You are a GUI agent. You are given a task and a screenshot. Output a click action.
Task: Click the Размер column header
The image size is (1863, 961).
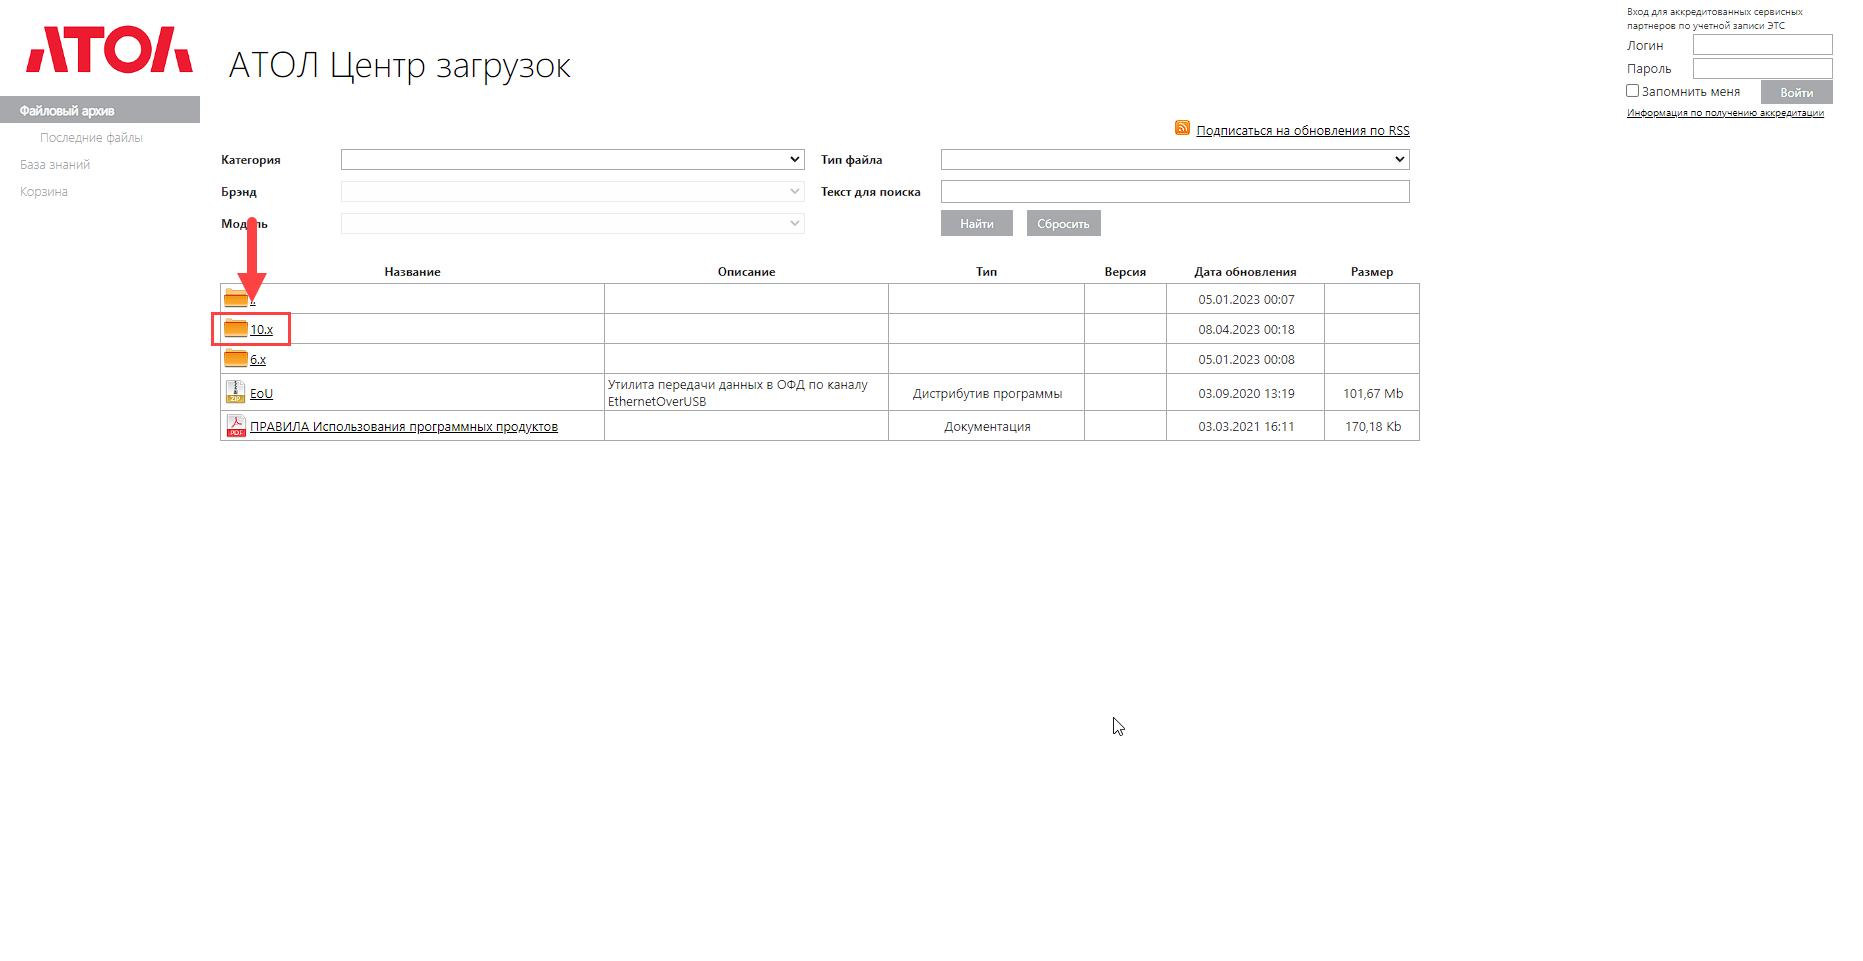pos(1371,272)
